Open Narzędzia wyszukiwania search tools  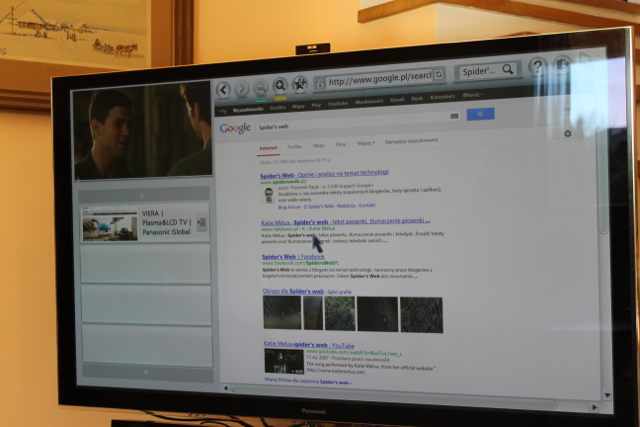[x=411, y=141]
